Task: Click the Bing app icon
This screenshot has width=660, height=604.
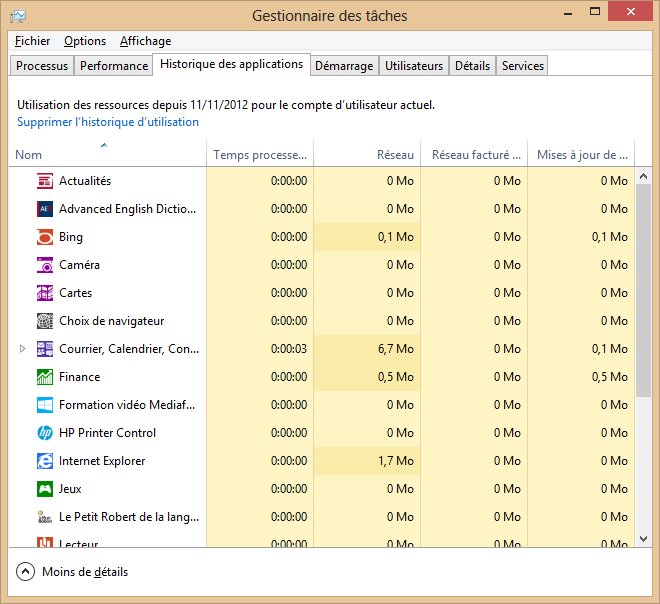Action: tap(44, 237)
